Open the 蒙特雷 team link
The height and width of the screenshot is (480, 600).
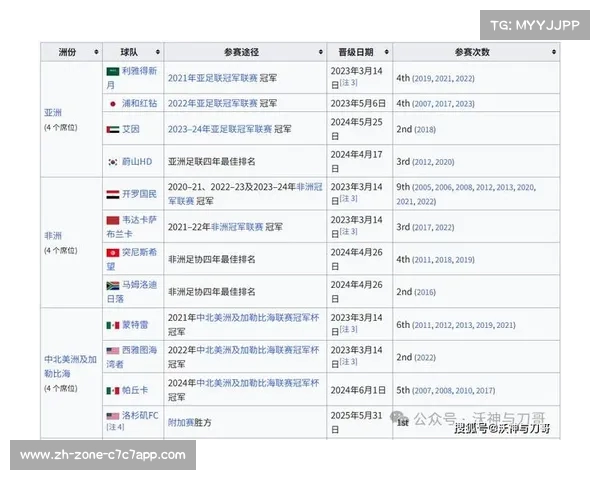coord(135,325)
